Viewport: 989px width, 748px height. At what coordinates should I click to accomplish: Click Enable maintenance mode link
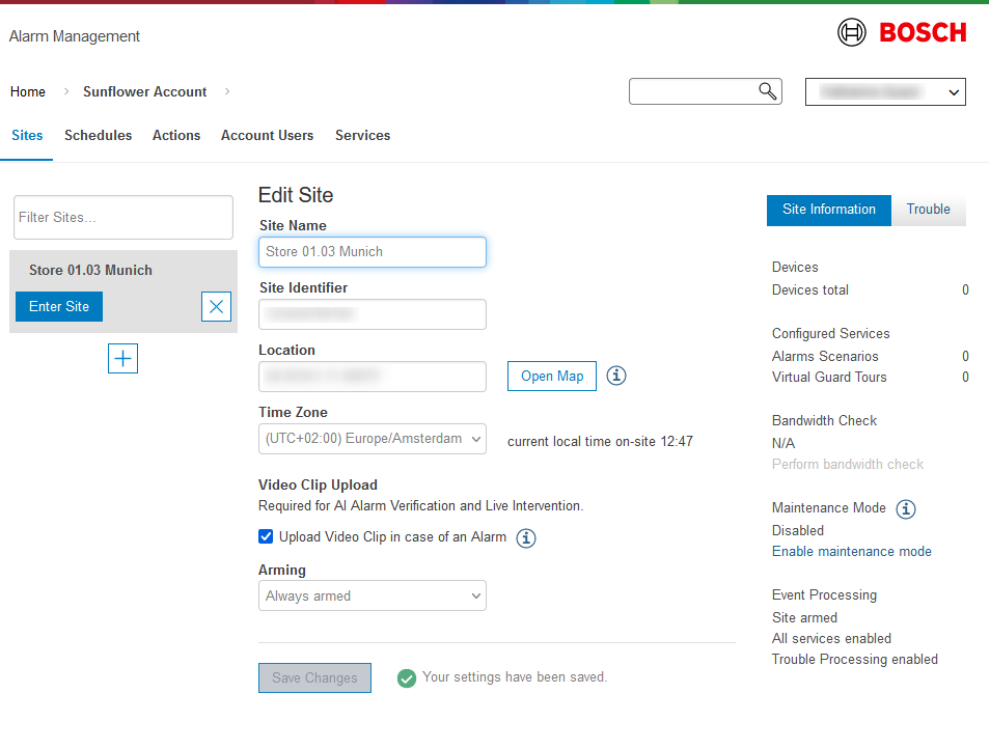click(x=851, y=551)
